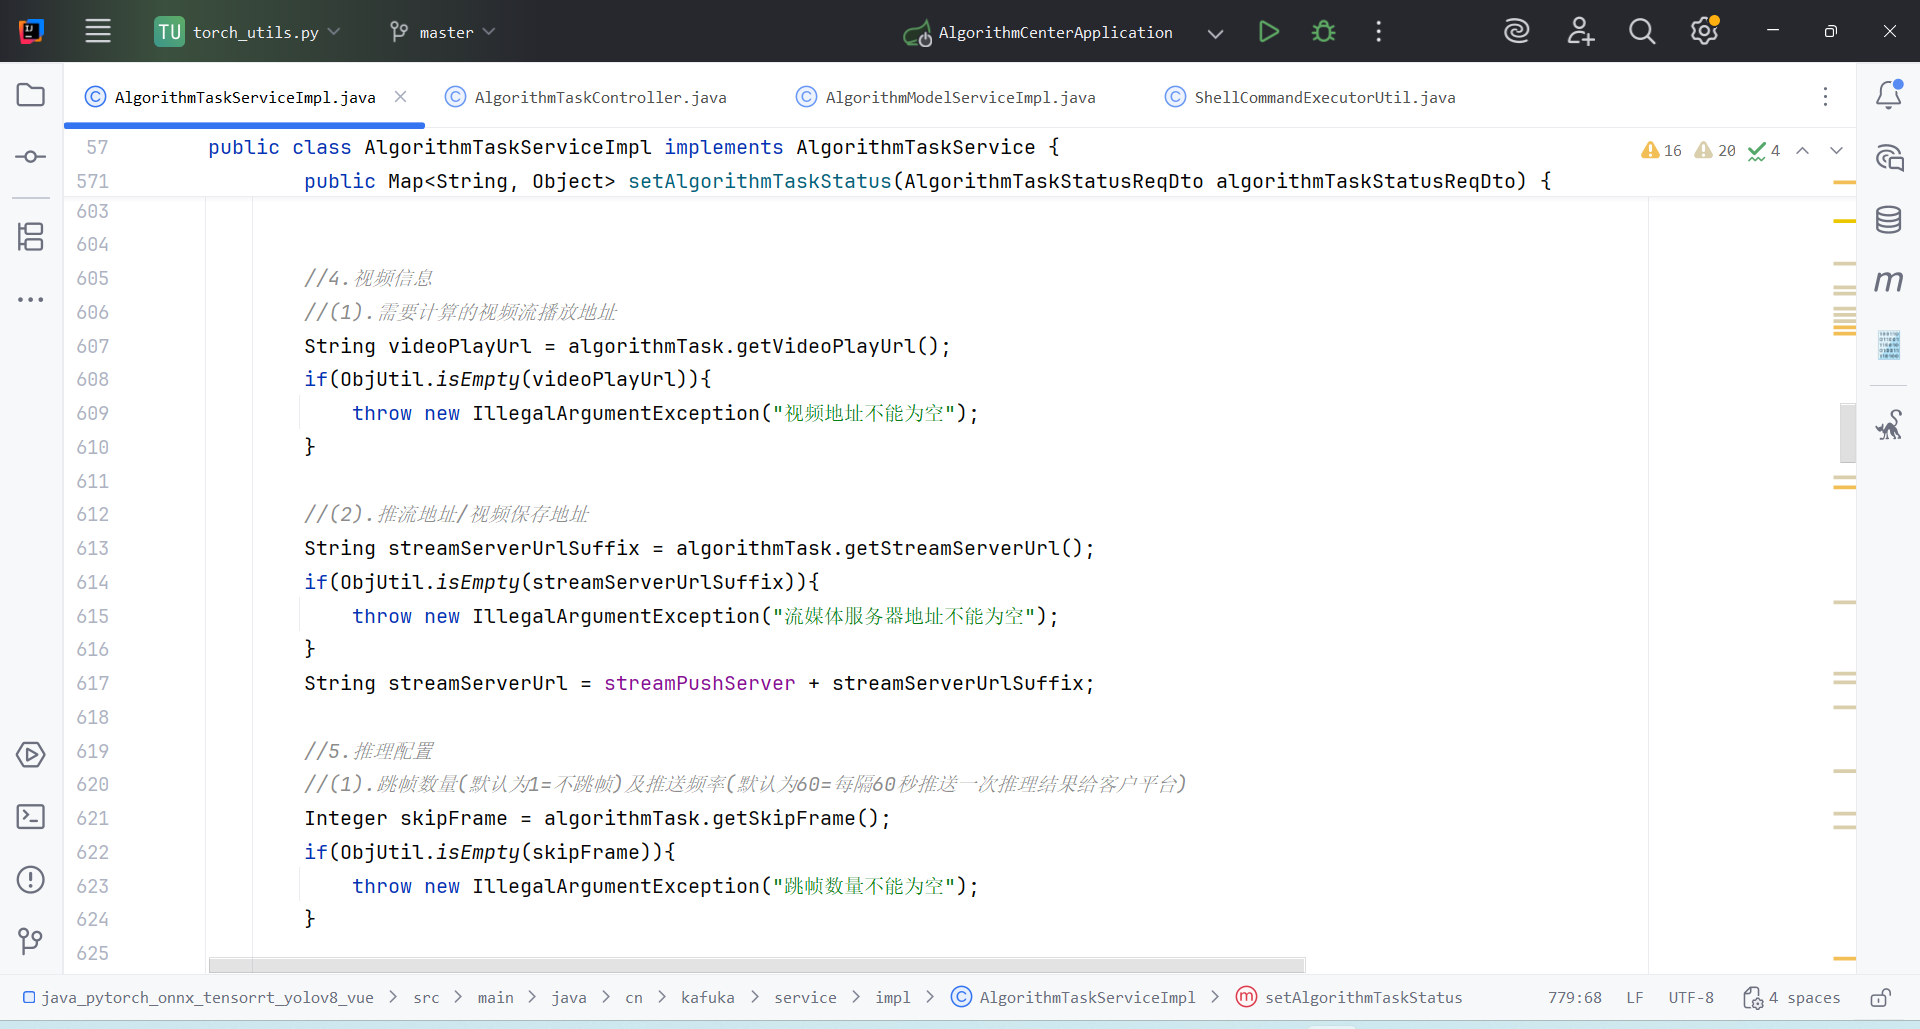Click the editor vertical scrollbar thumb
This screenshot has width=1920, height=1029.
point(1847,432)
